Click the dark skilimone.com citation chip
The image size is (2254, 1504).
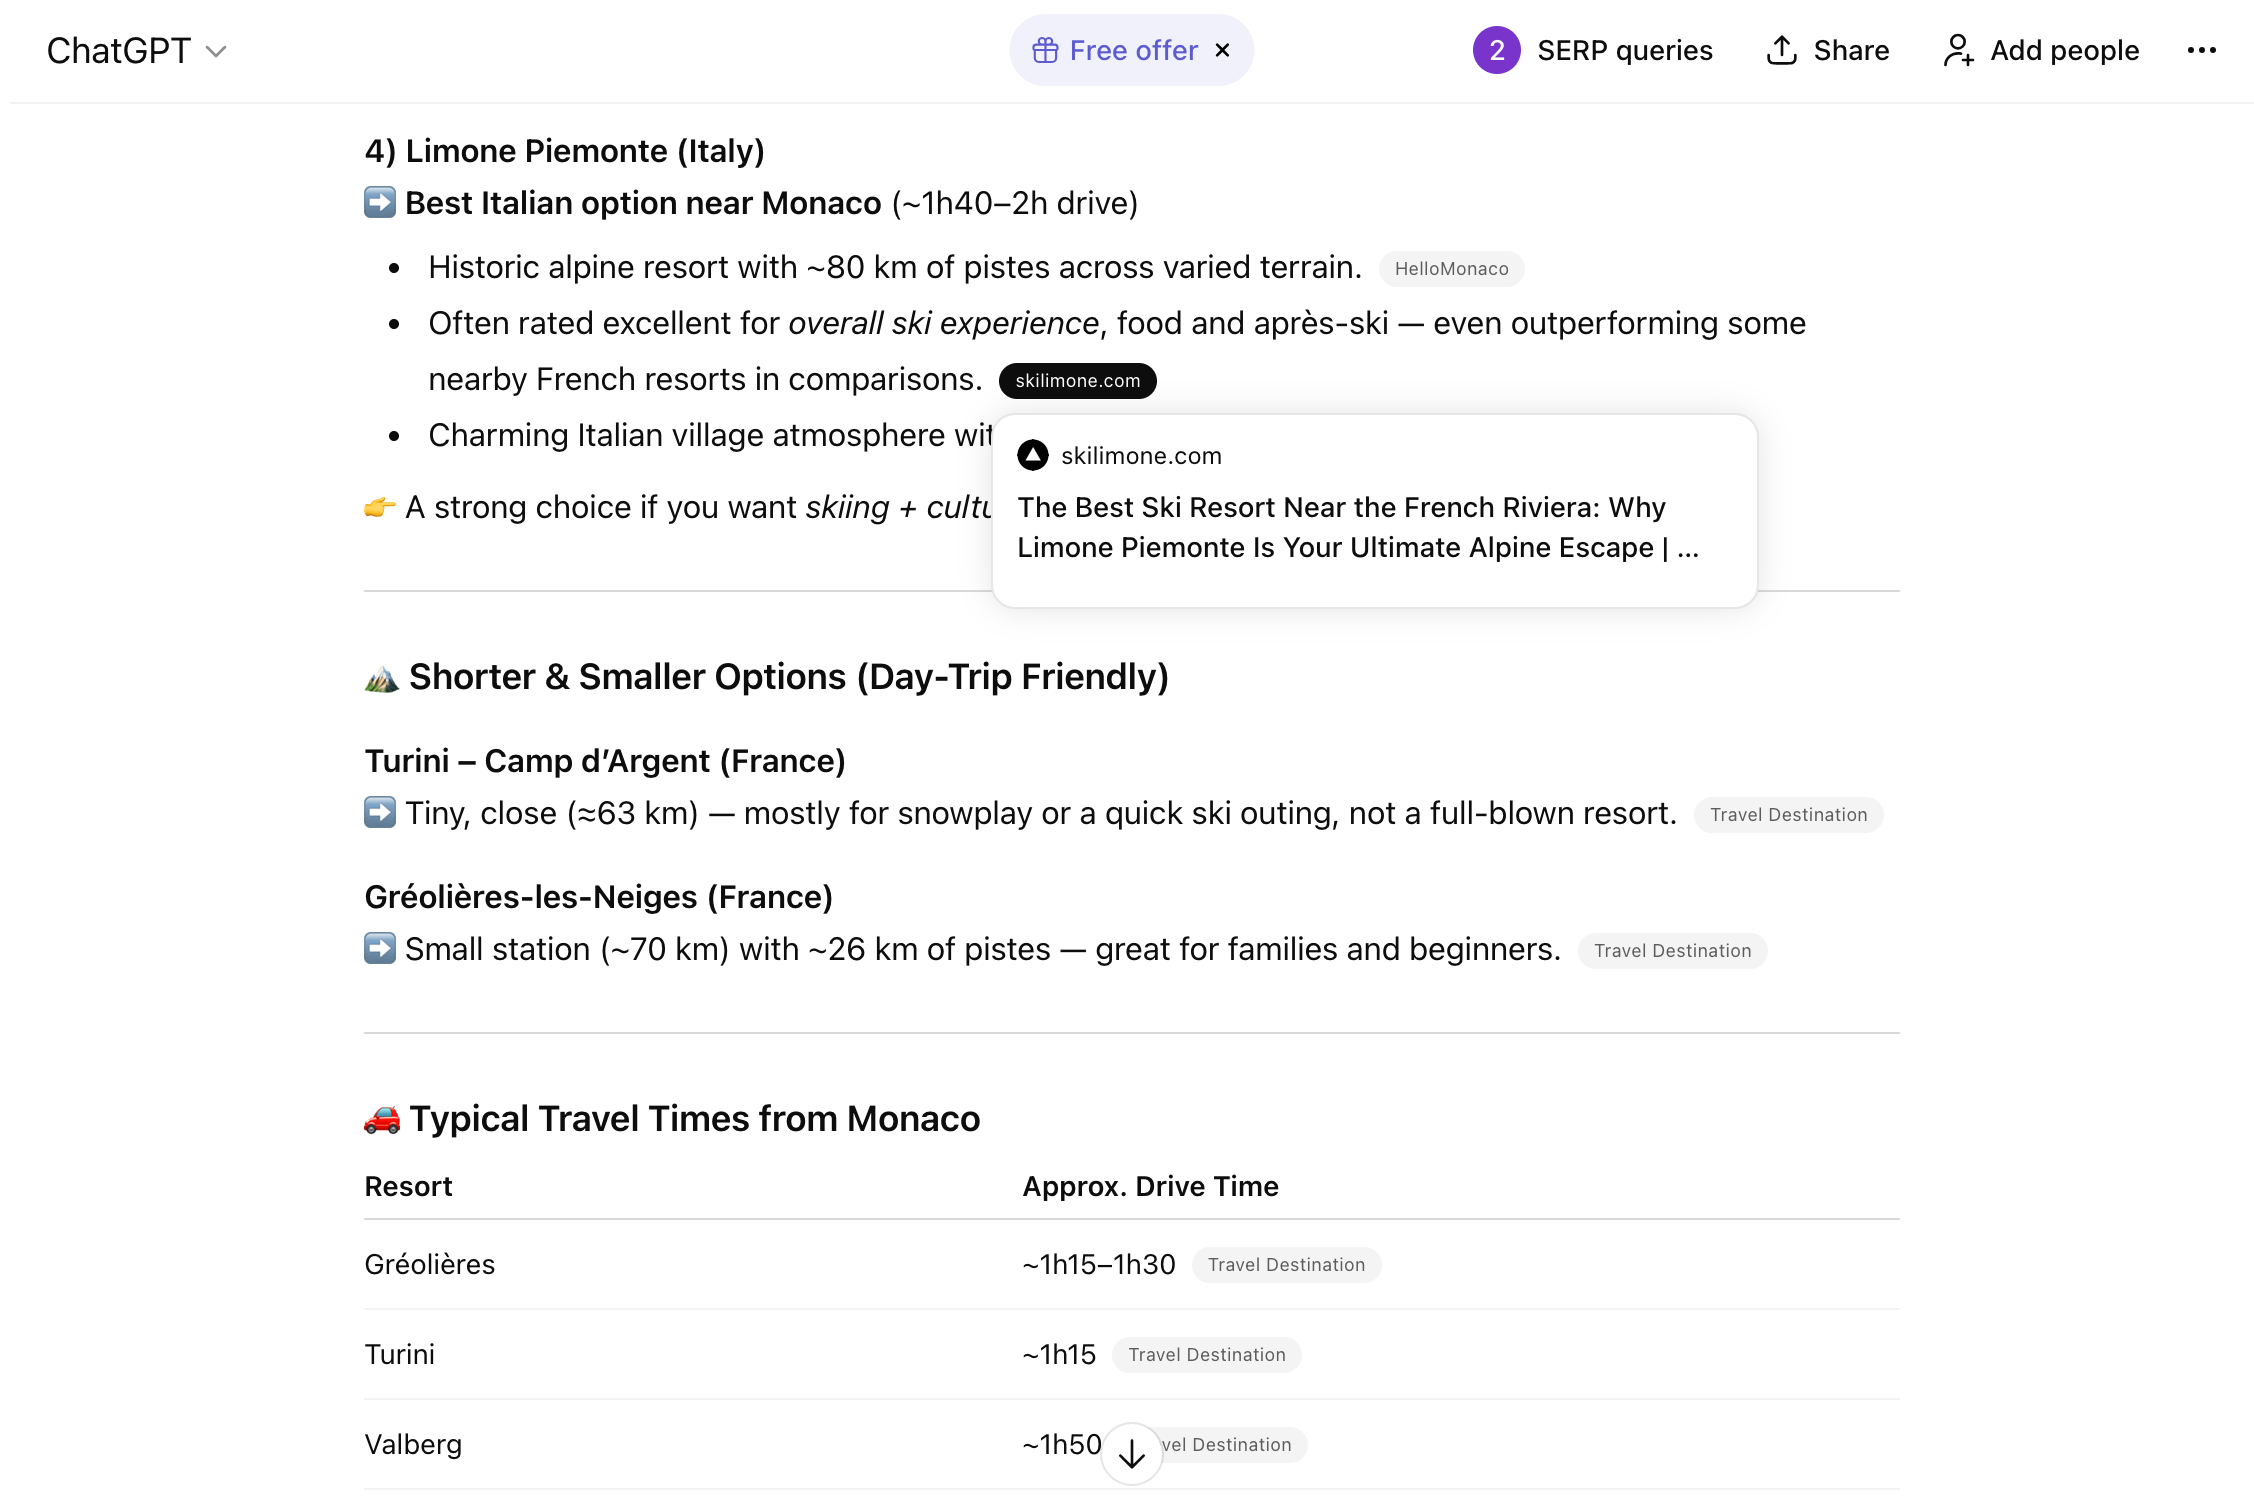click(x=1077, y=381)
